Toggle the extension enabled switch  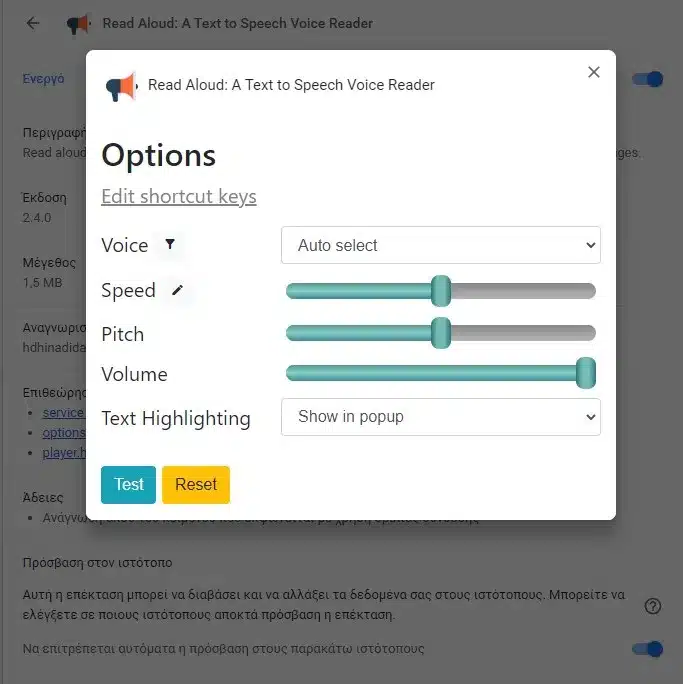click(x=648, y=79)
